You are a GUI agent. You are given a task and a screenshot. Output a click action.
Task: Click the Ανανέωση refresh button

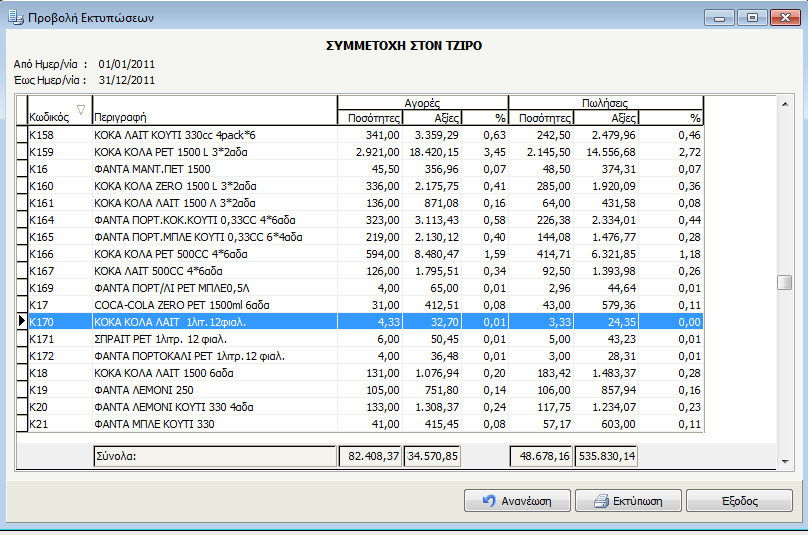pos(517,500)
